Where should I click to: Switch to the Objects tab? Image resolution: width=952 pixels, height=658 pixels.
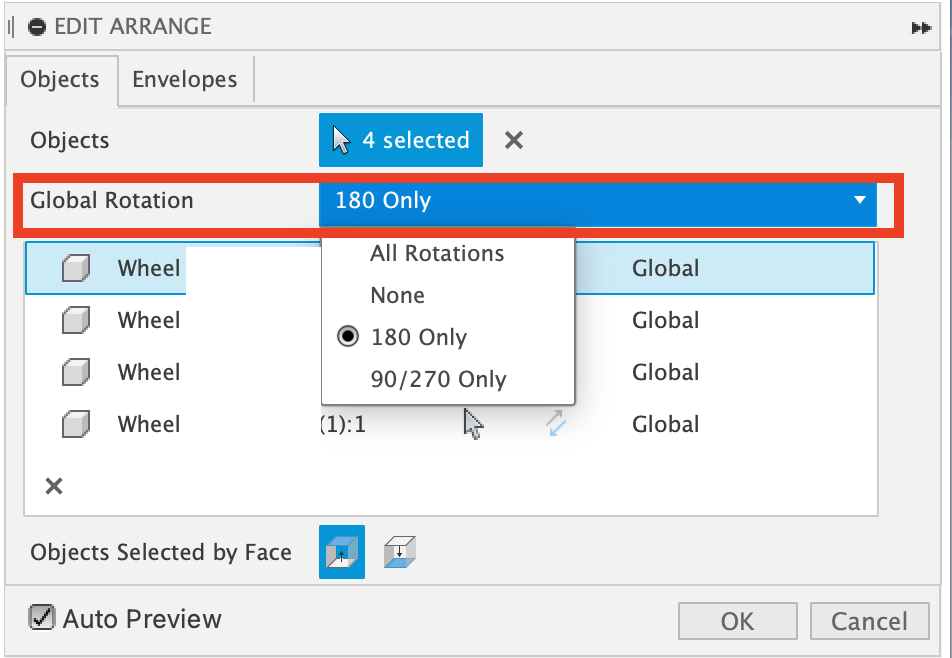(60, 79)
